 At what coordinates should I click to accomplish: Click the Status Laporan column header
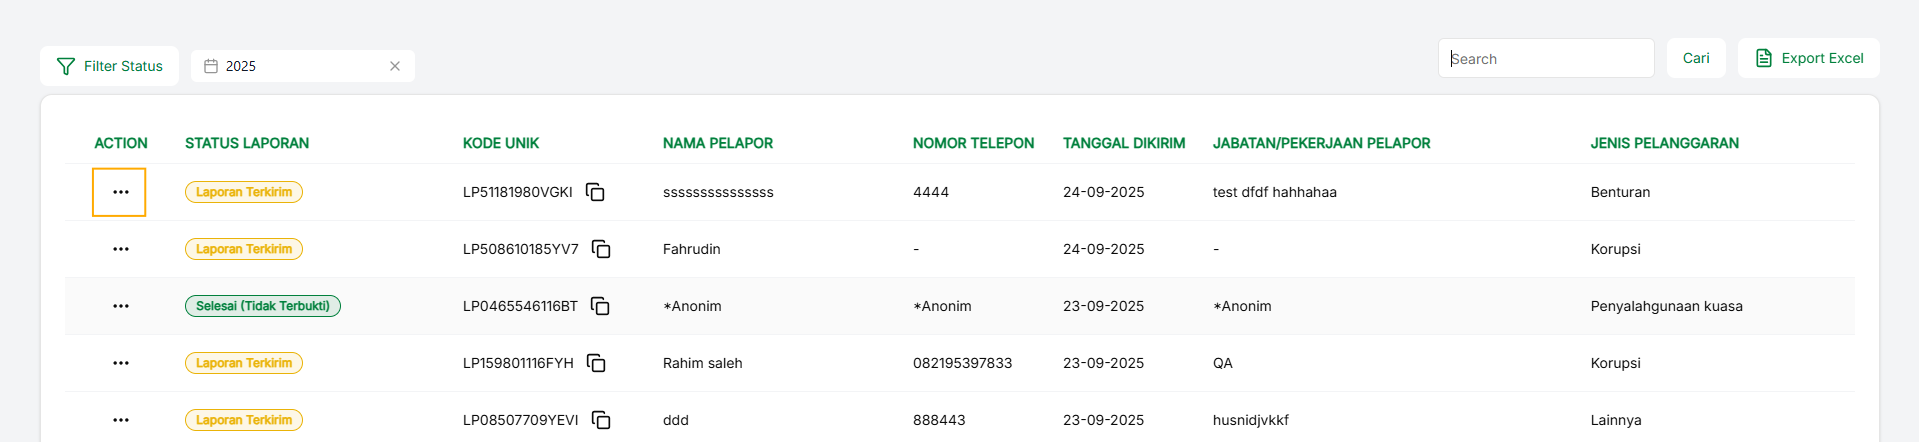click(x=247, y=143)
